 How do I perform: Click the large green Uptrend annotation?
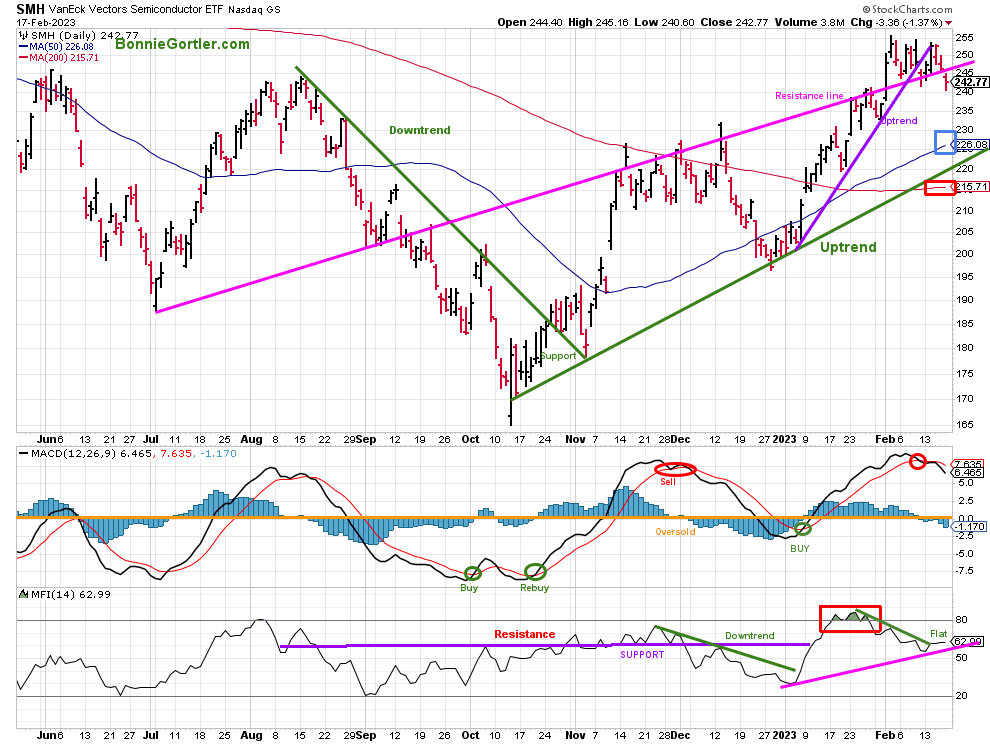[x=848, y=247]
